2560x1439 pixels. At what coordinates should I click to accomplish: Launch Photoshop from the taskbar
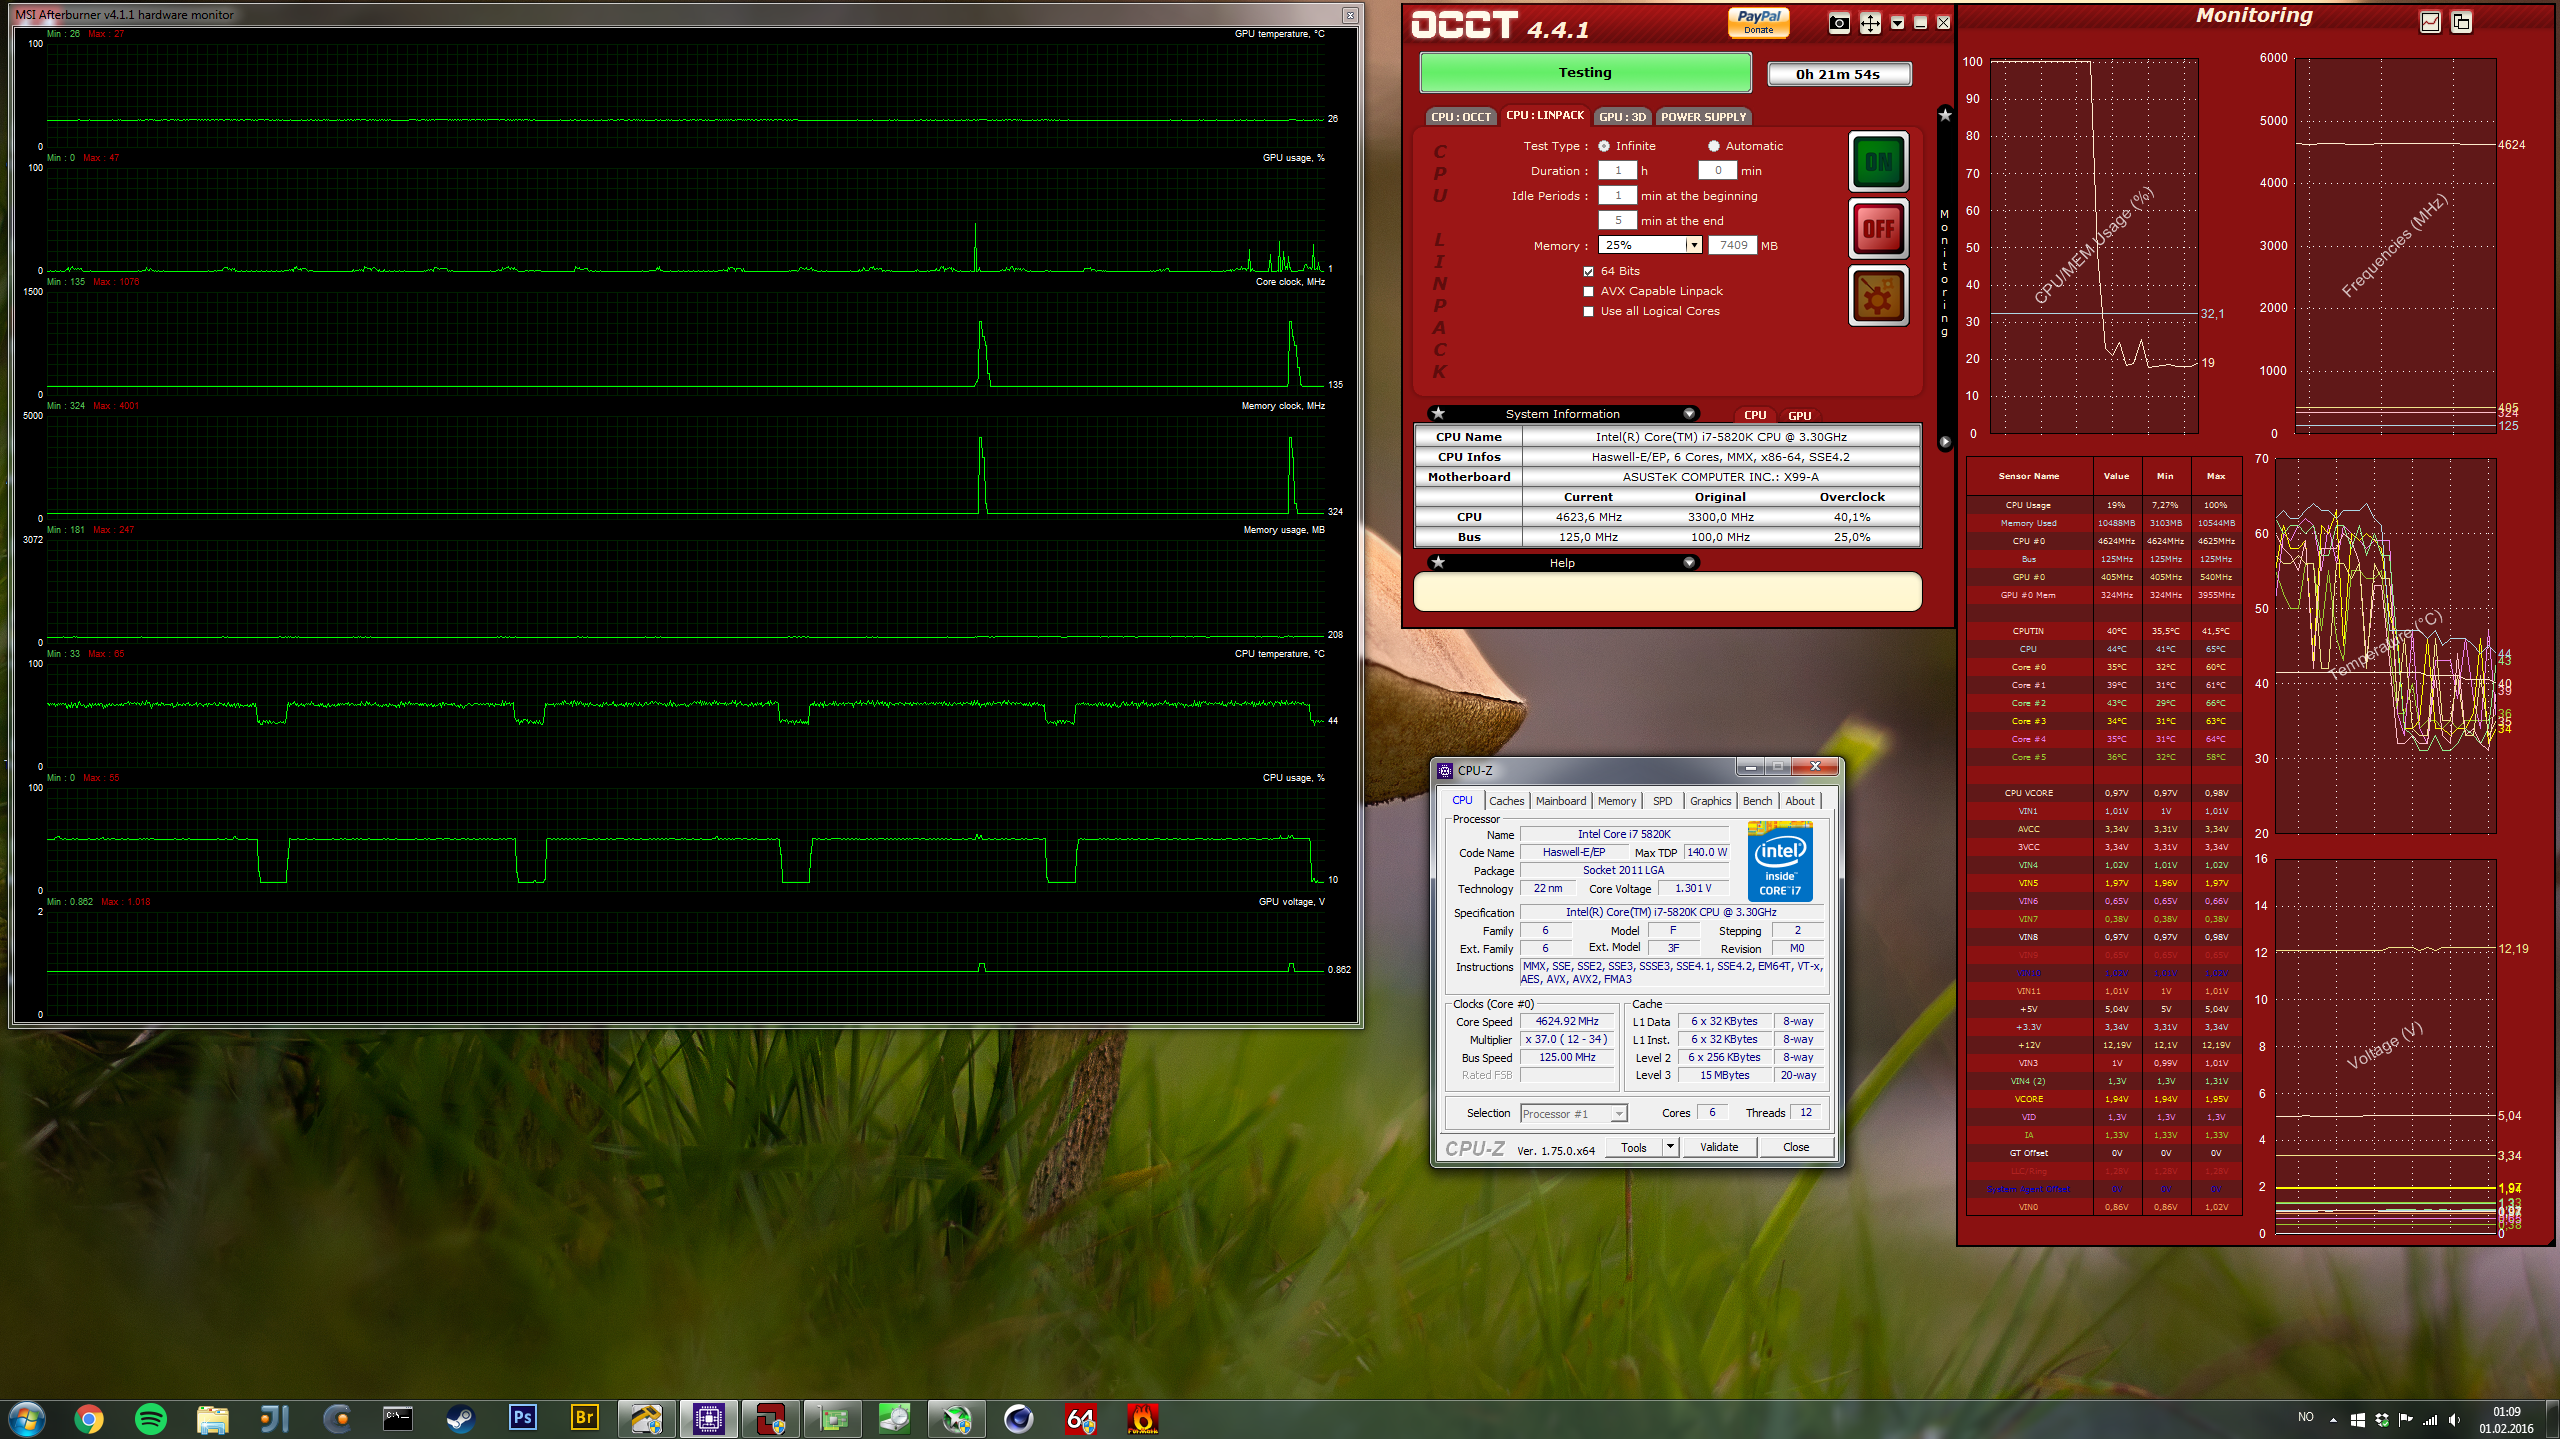click(522, 1419)
